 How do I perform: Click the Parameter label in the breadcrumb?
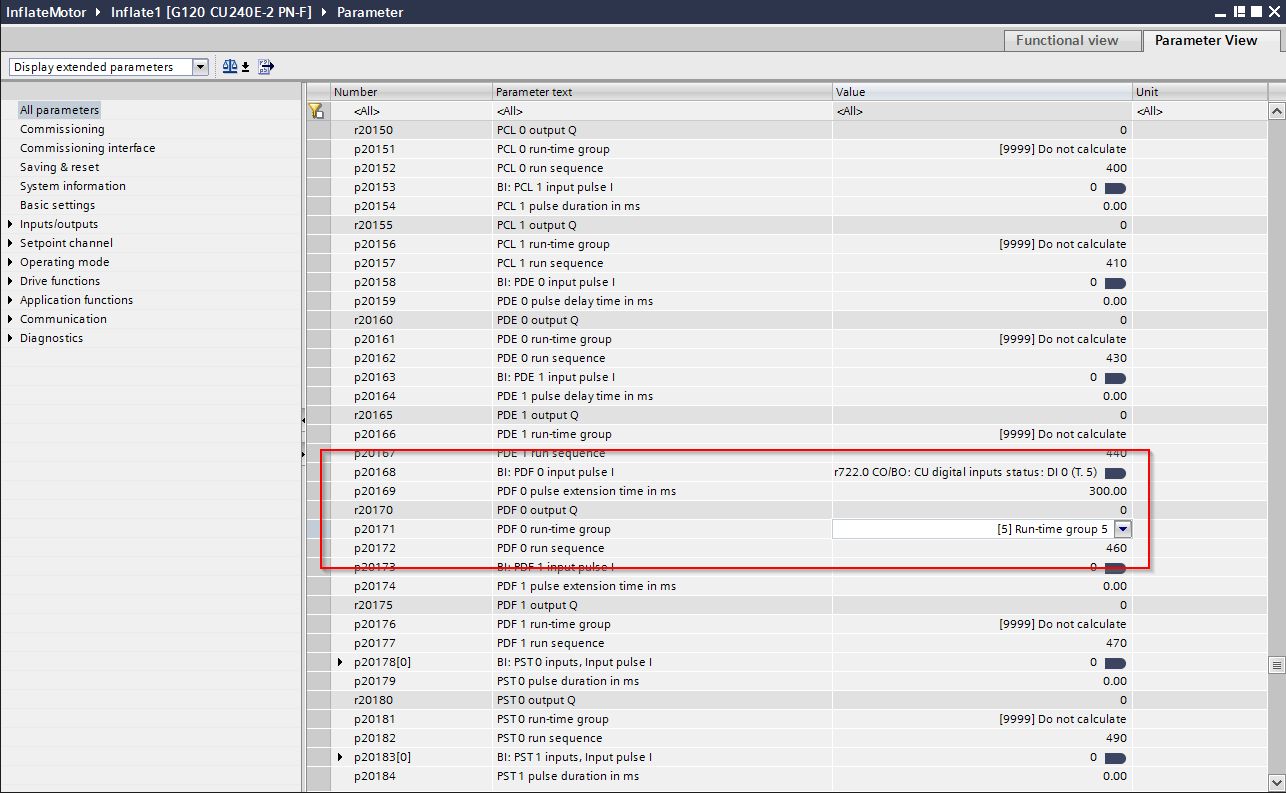370,12
